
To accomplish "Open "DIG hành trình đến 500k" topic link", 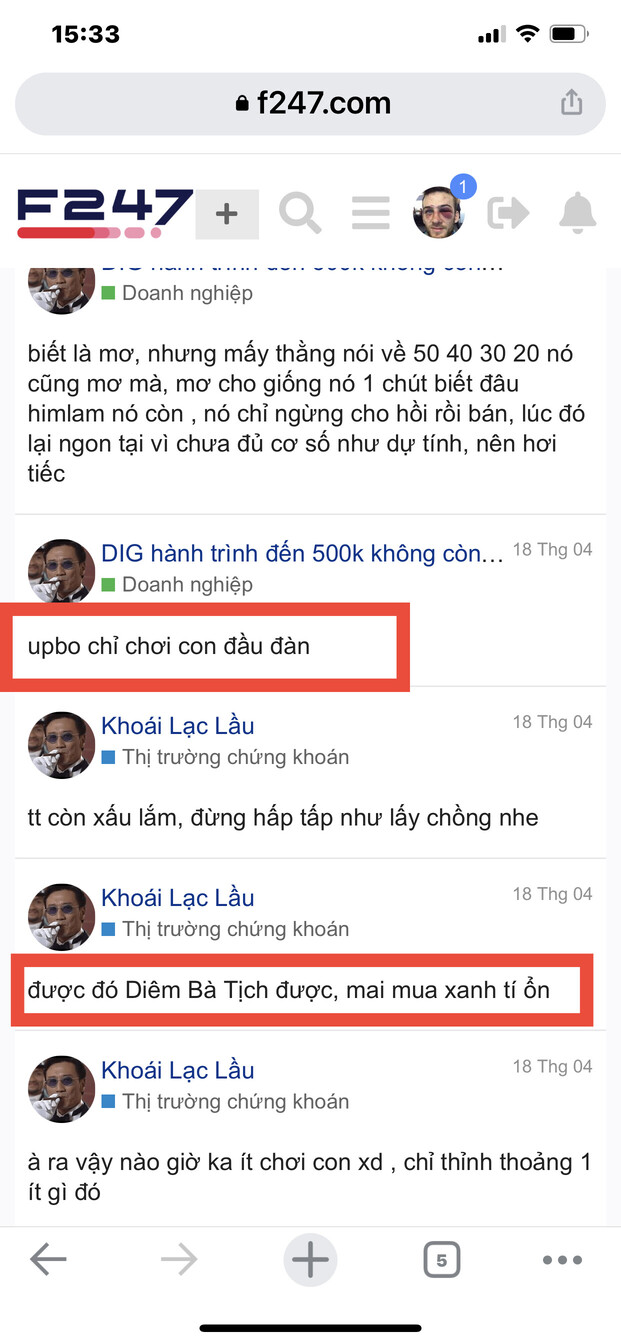I will coord(302,553).
